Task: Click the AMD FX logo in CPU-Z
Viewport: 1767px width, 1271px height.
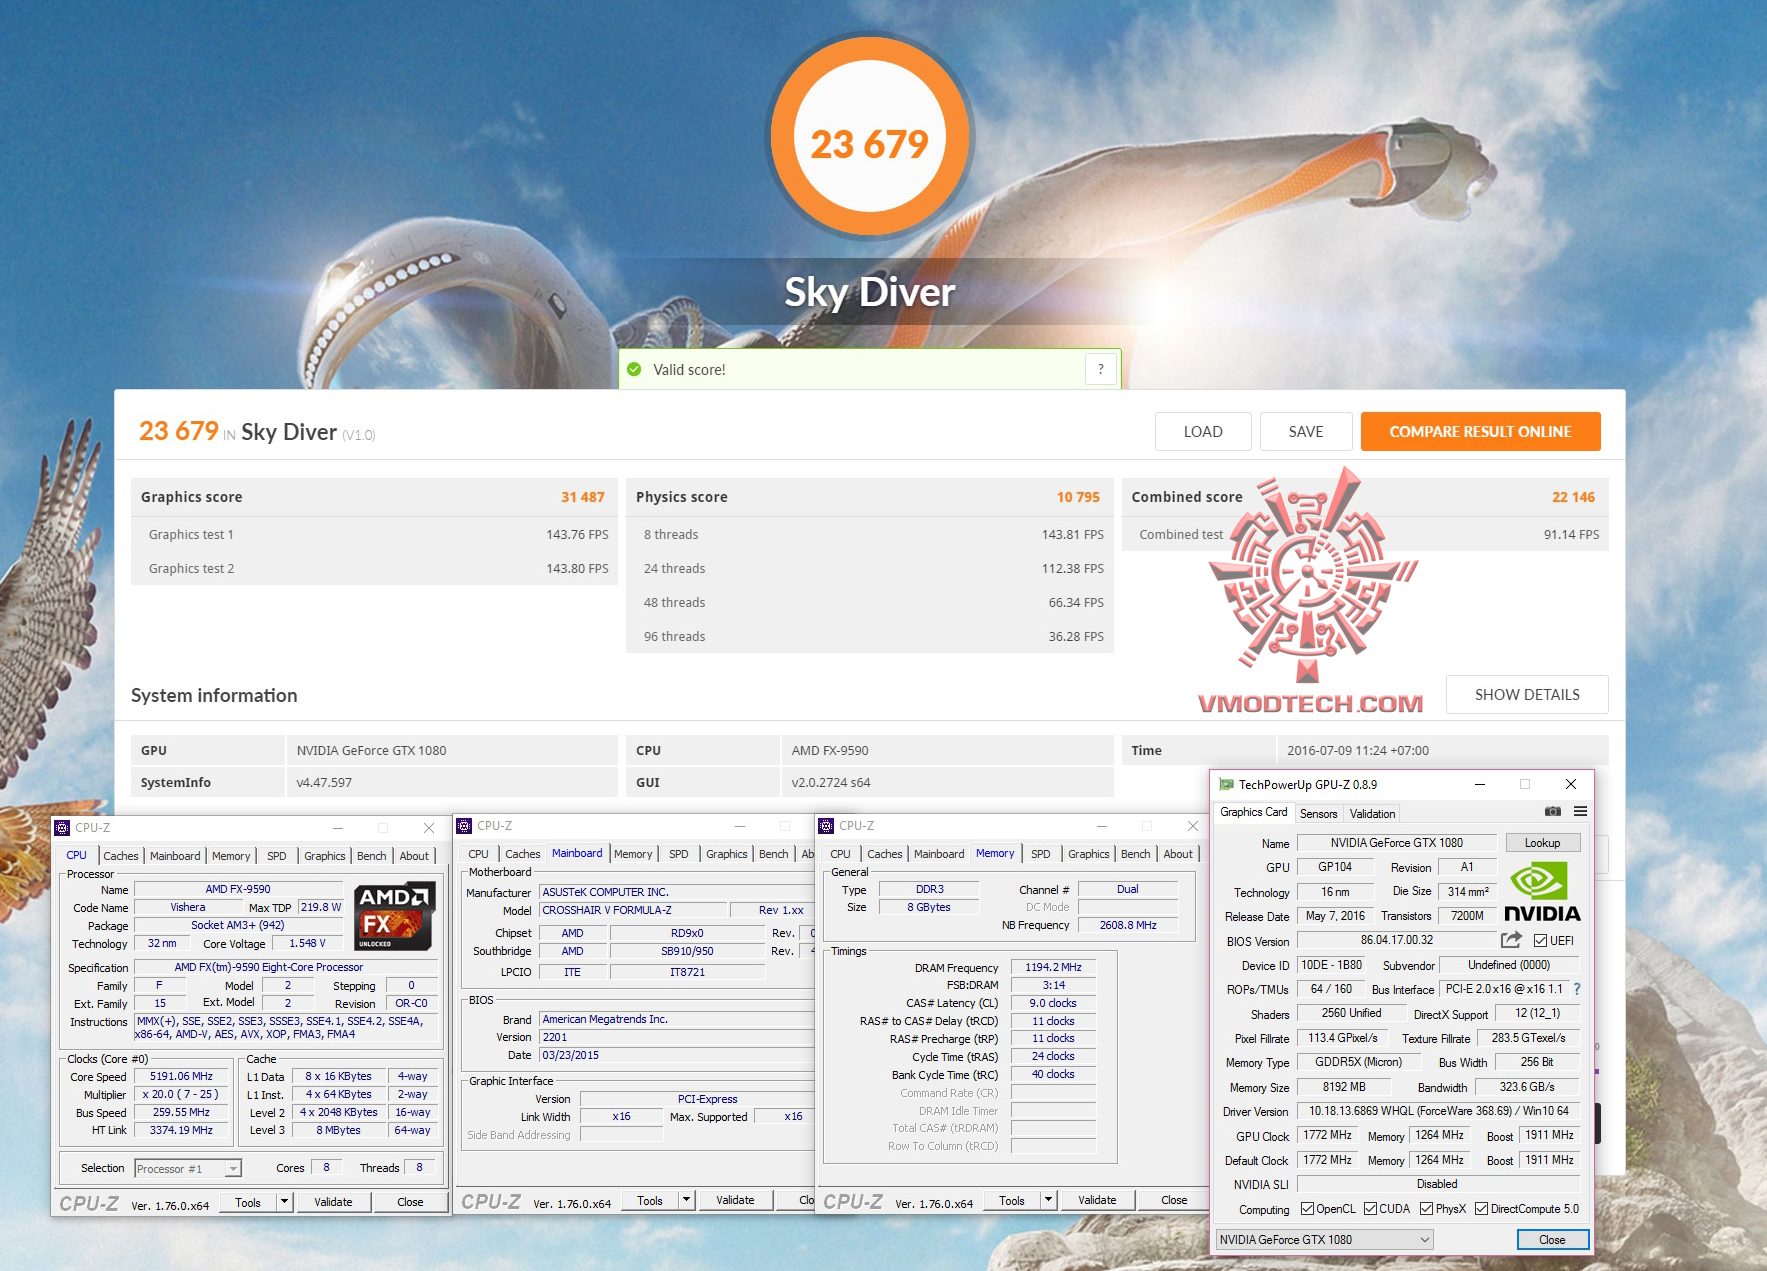Action: (394, 915)
